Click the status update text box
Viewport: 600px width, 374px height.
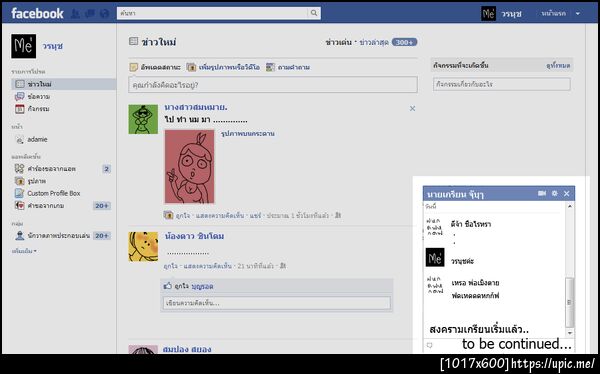click(x=273, y=85)
